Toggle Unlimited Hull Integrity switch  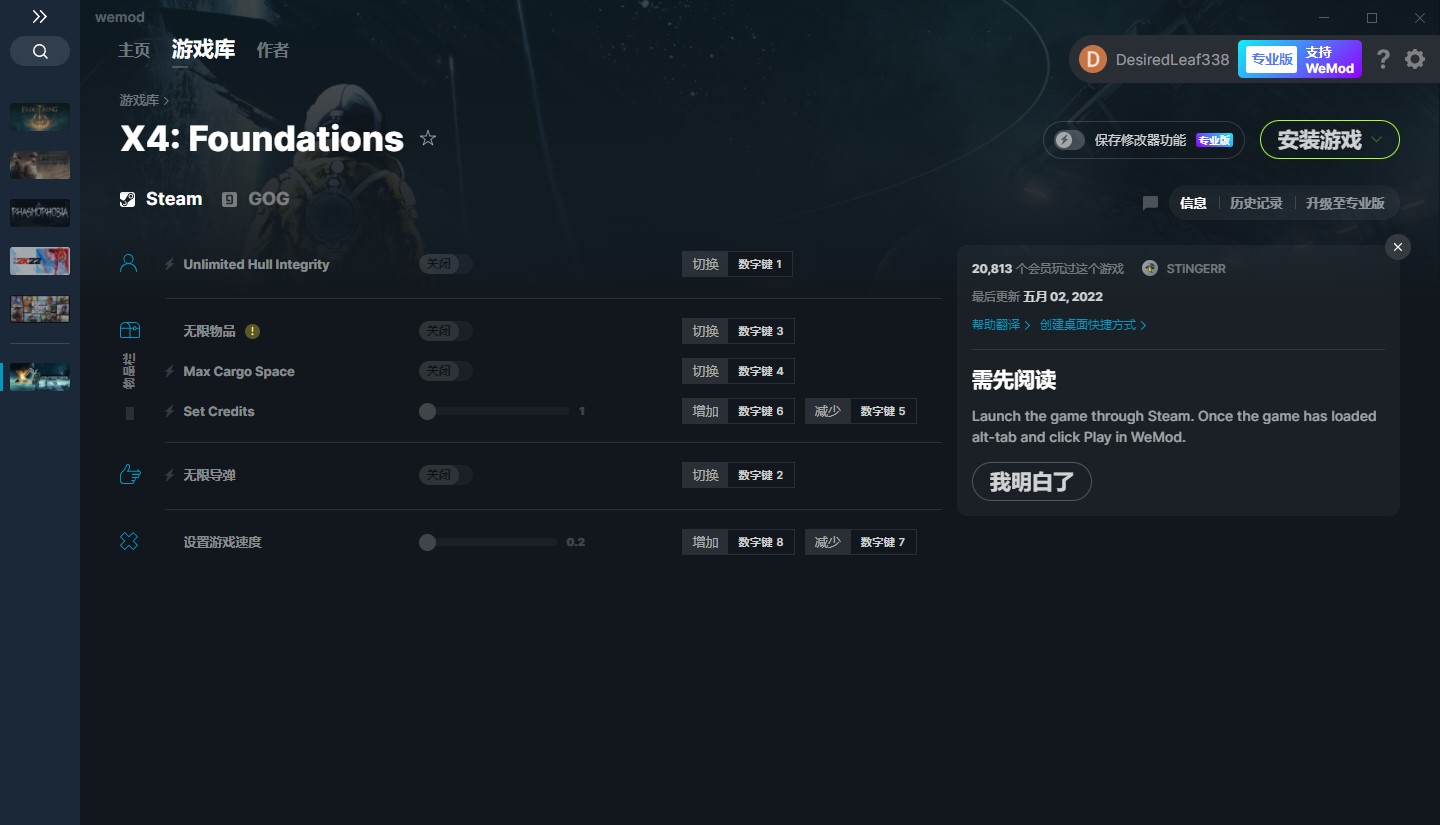click(445, 264)
